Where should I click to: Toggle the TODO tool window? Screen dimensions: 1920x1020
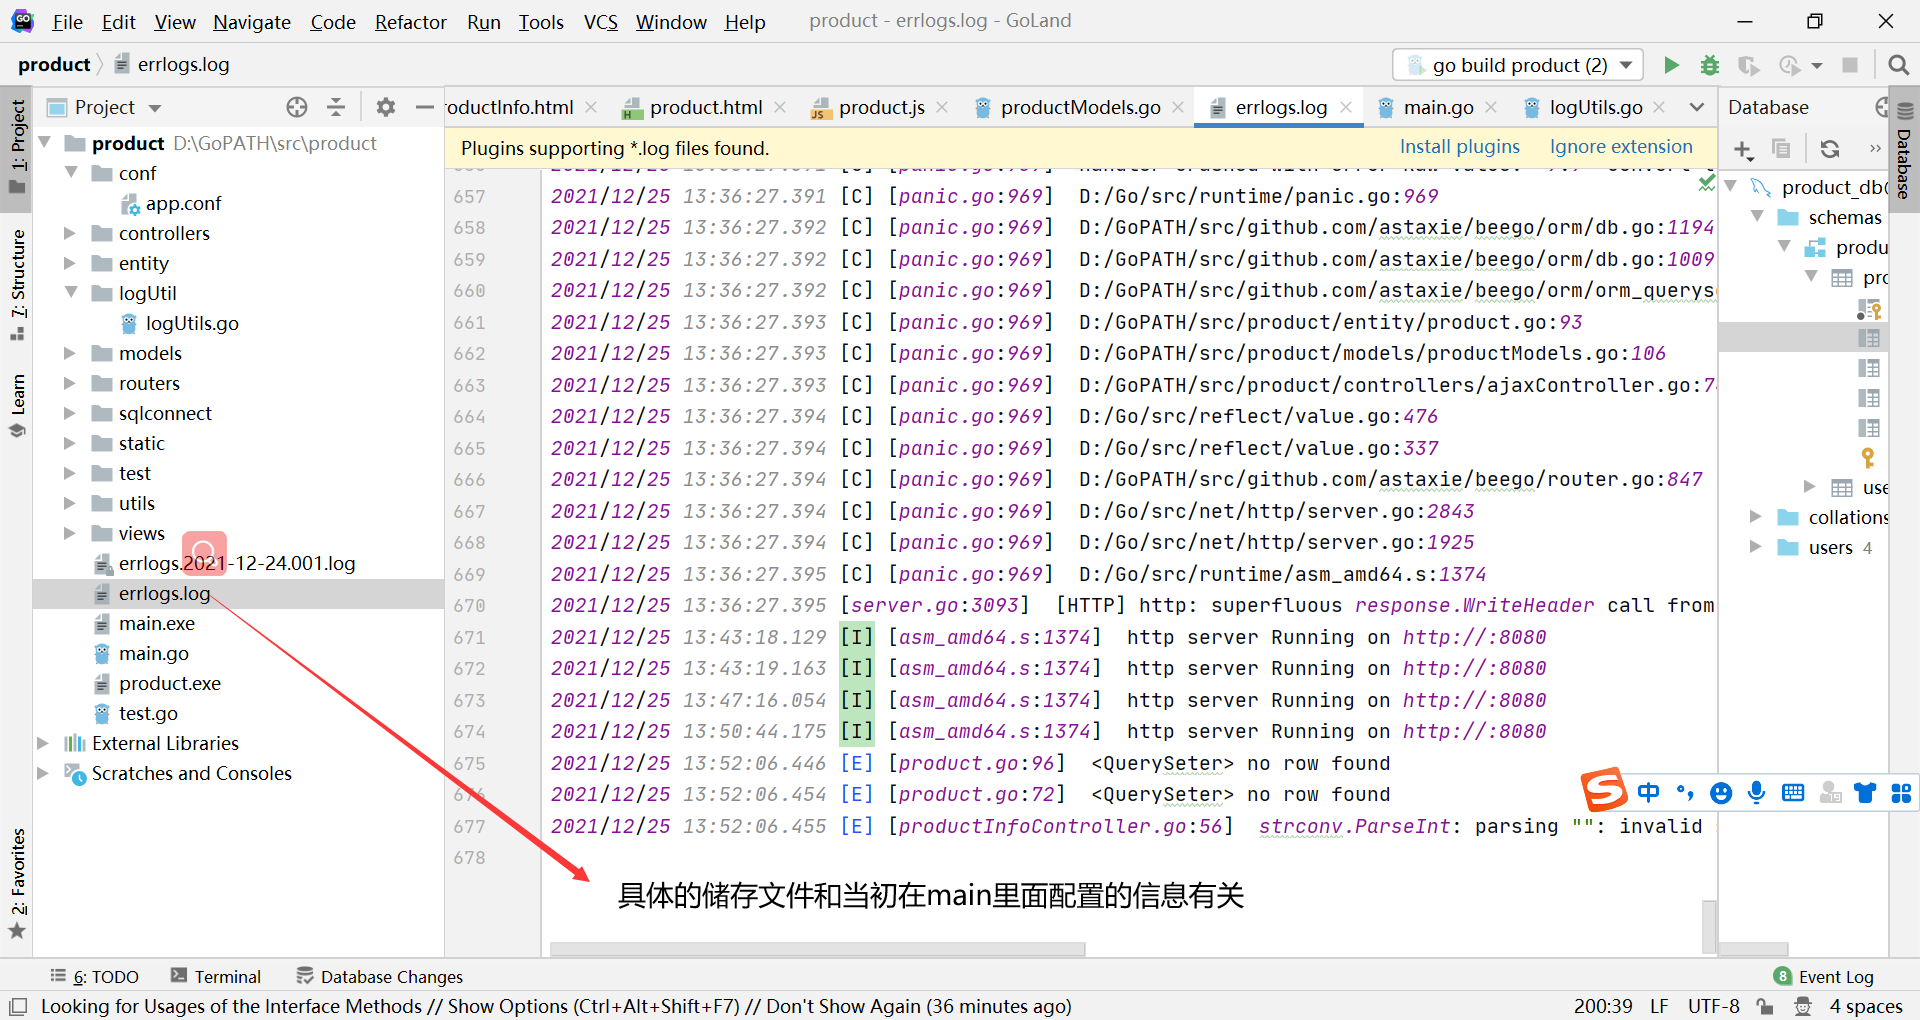click(x=95, y=976)
